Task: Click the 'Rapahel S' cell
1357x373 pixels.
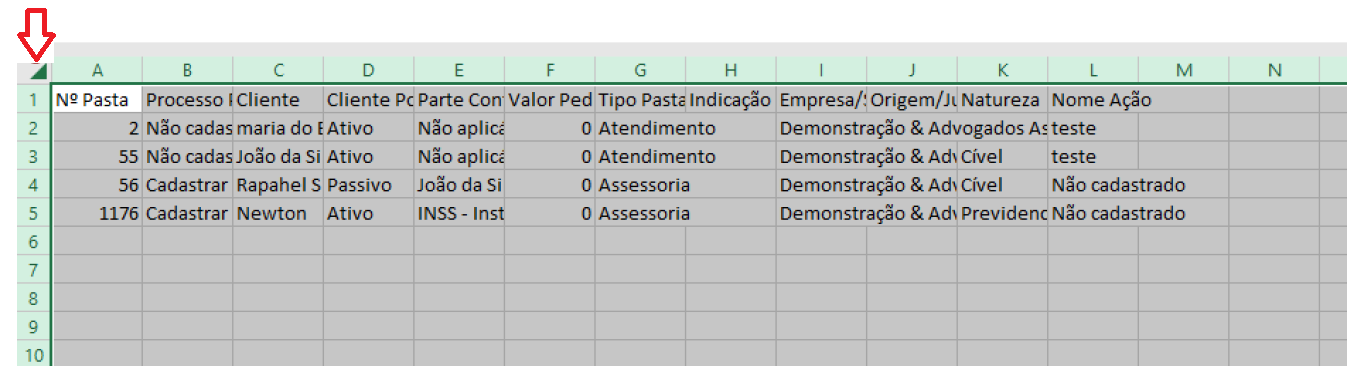Action: (x=278, y=185)
